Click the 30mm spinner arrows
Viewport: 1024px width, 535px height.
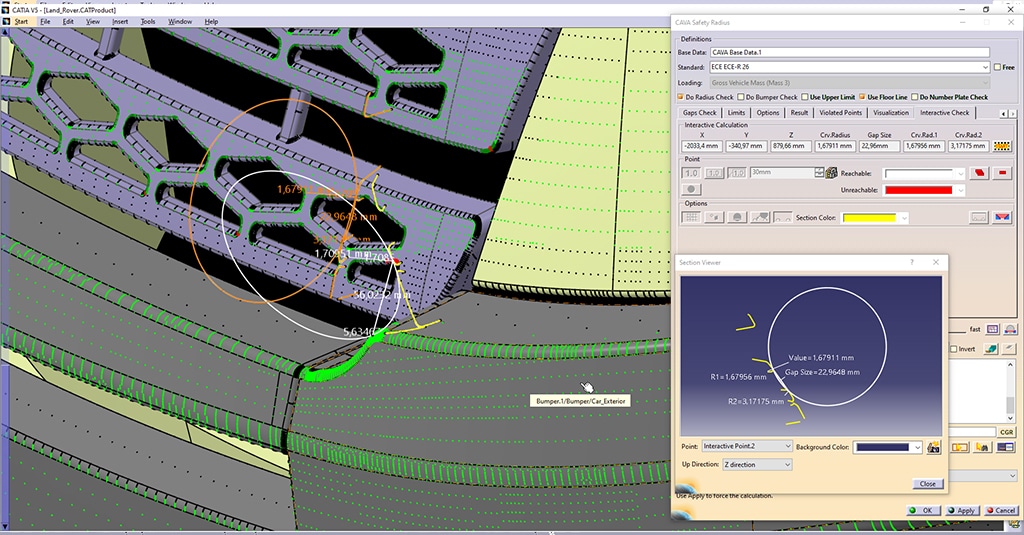coord(819,172)
